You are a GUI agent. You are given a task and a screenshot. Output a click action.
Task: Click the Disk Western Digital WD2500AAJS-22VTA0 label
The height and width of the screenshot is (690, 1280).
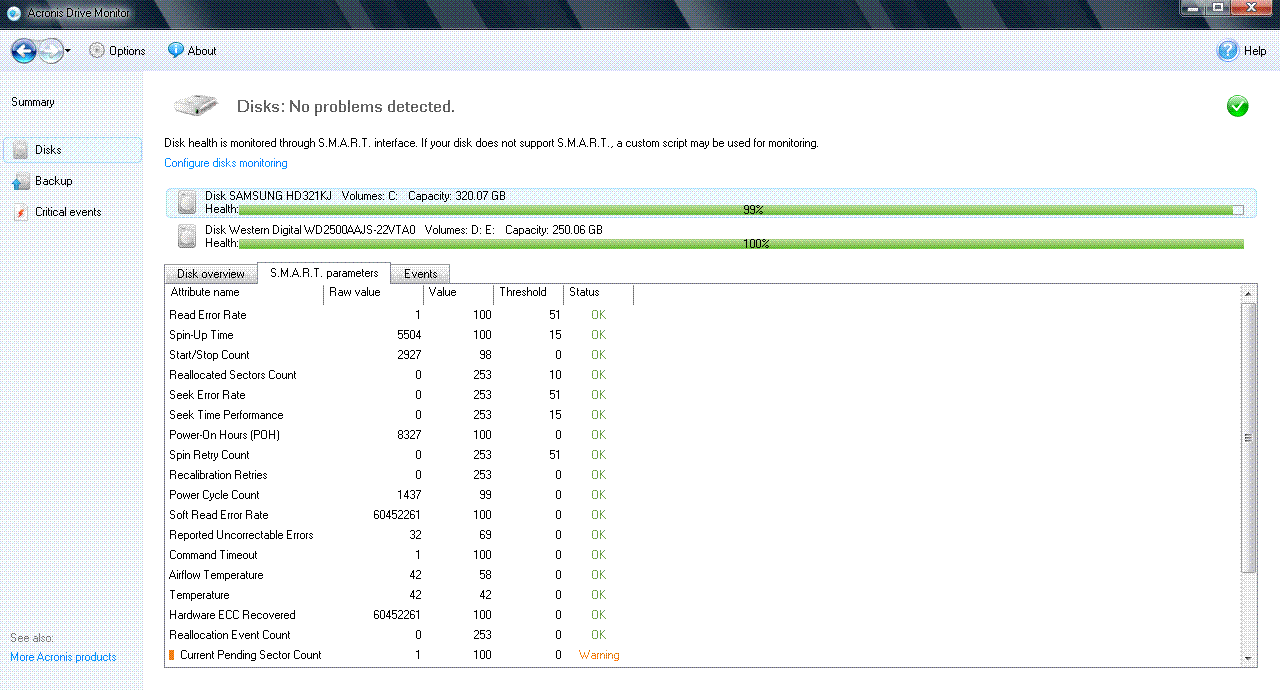310,230
